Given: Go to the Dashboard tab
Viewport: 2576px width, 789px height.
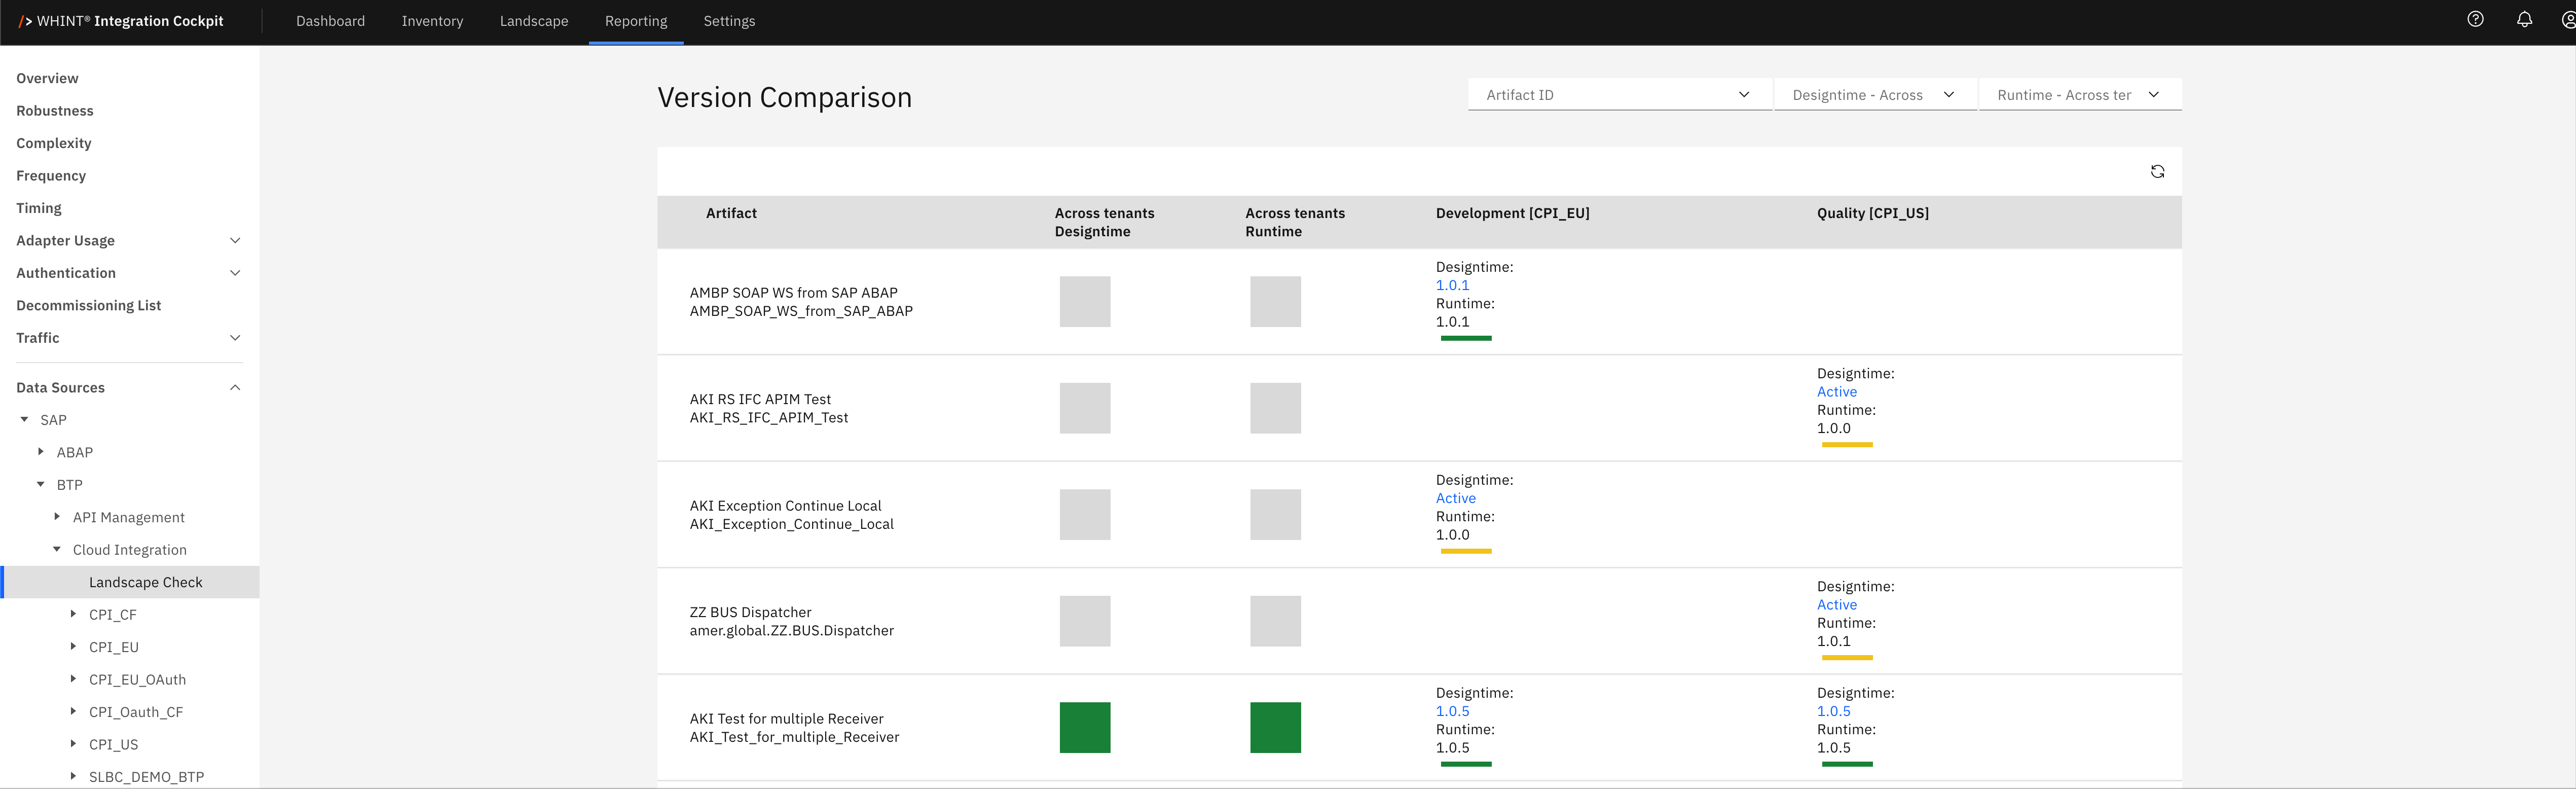Looking at the screenshot, I should (x=330, y=21).
